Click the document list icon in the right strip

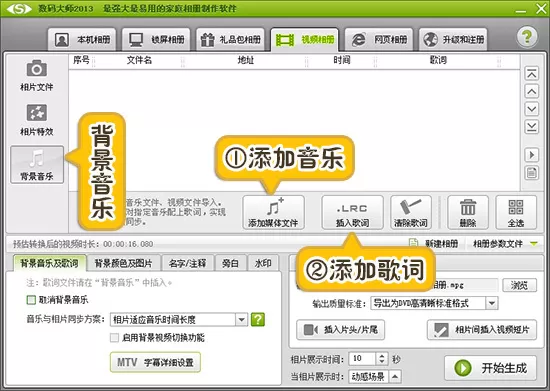point(532,173)
